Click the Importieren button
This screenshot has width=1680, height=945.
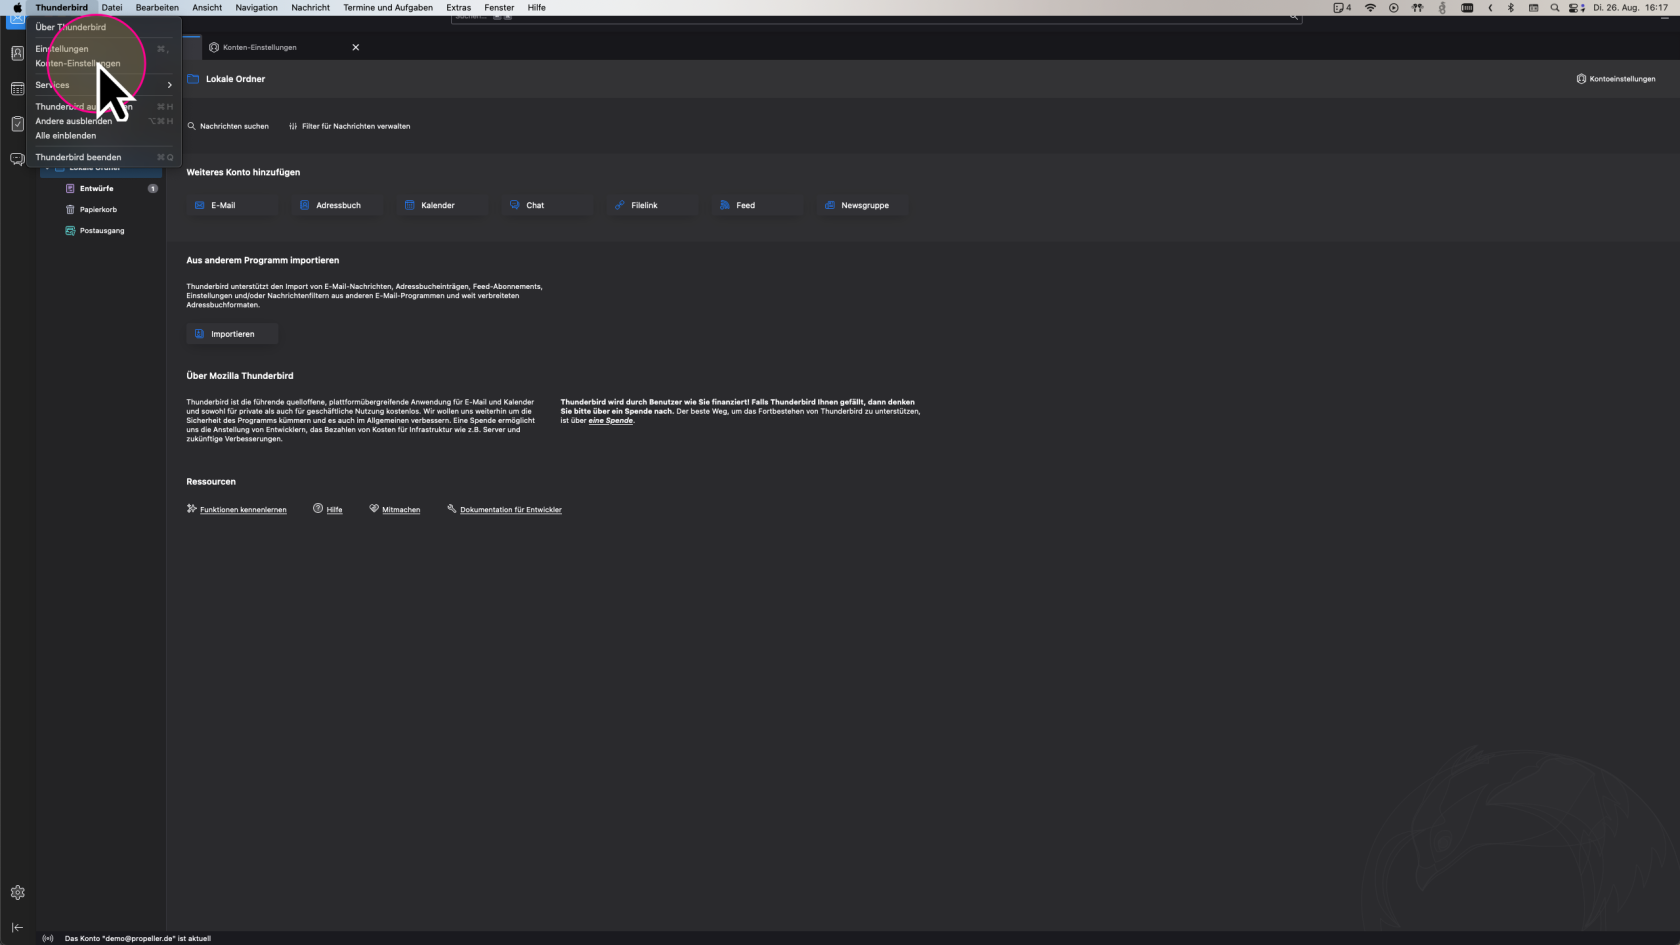click(x=232, y=334)
